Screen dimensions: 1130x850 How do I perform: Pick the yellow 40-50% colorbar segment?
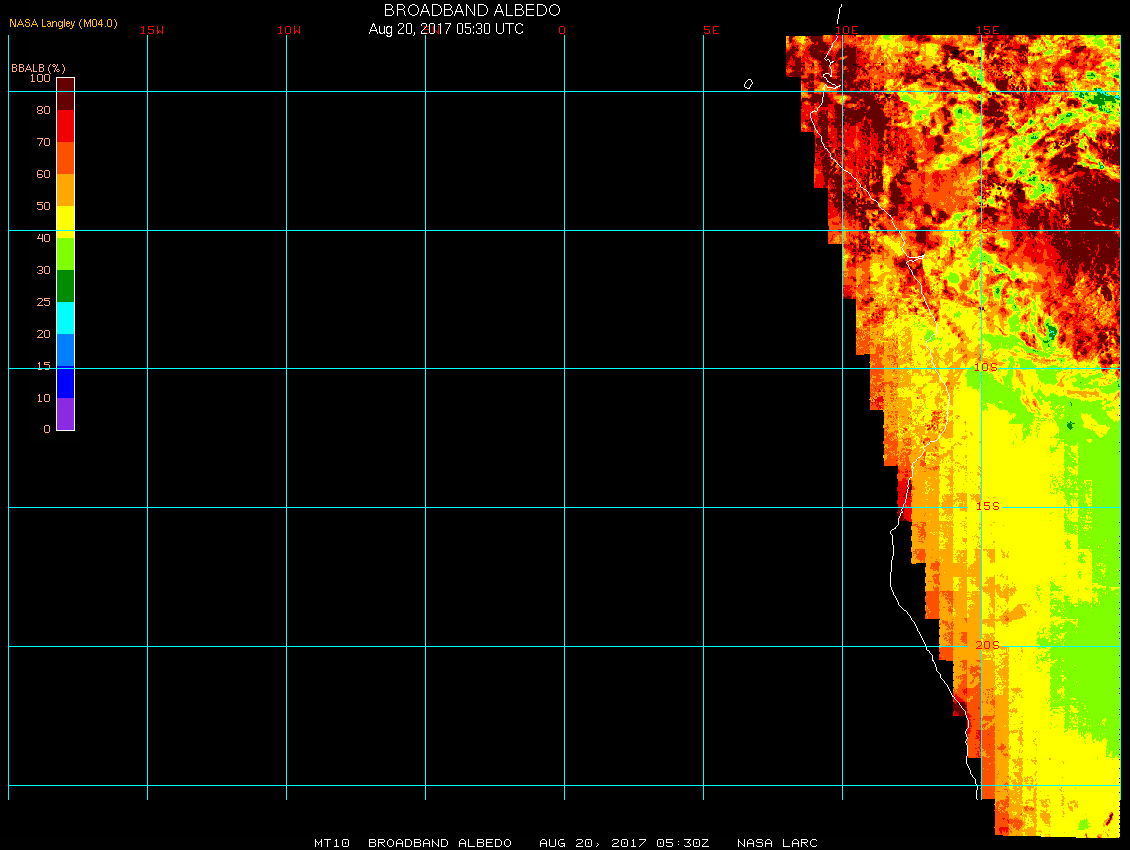(x=65, y=221)
